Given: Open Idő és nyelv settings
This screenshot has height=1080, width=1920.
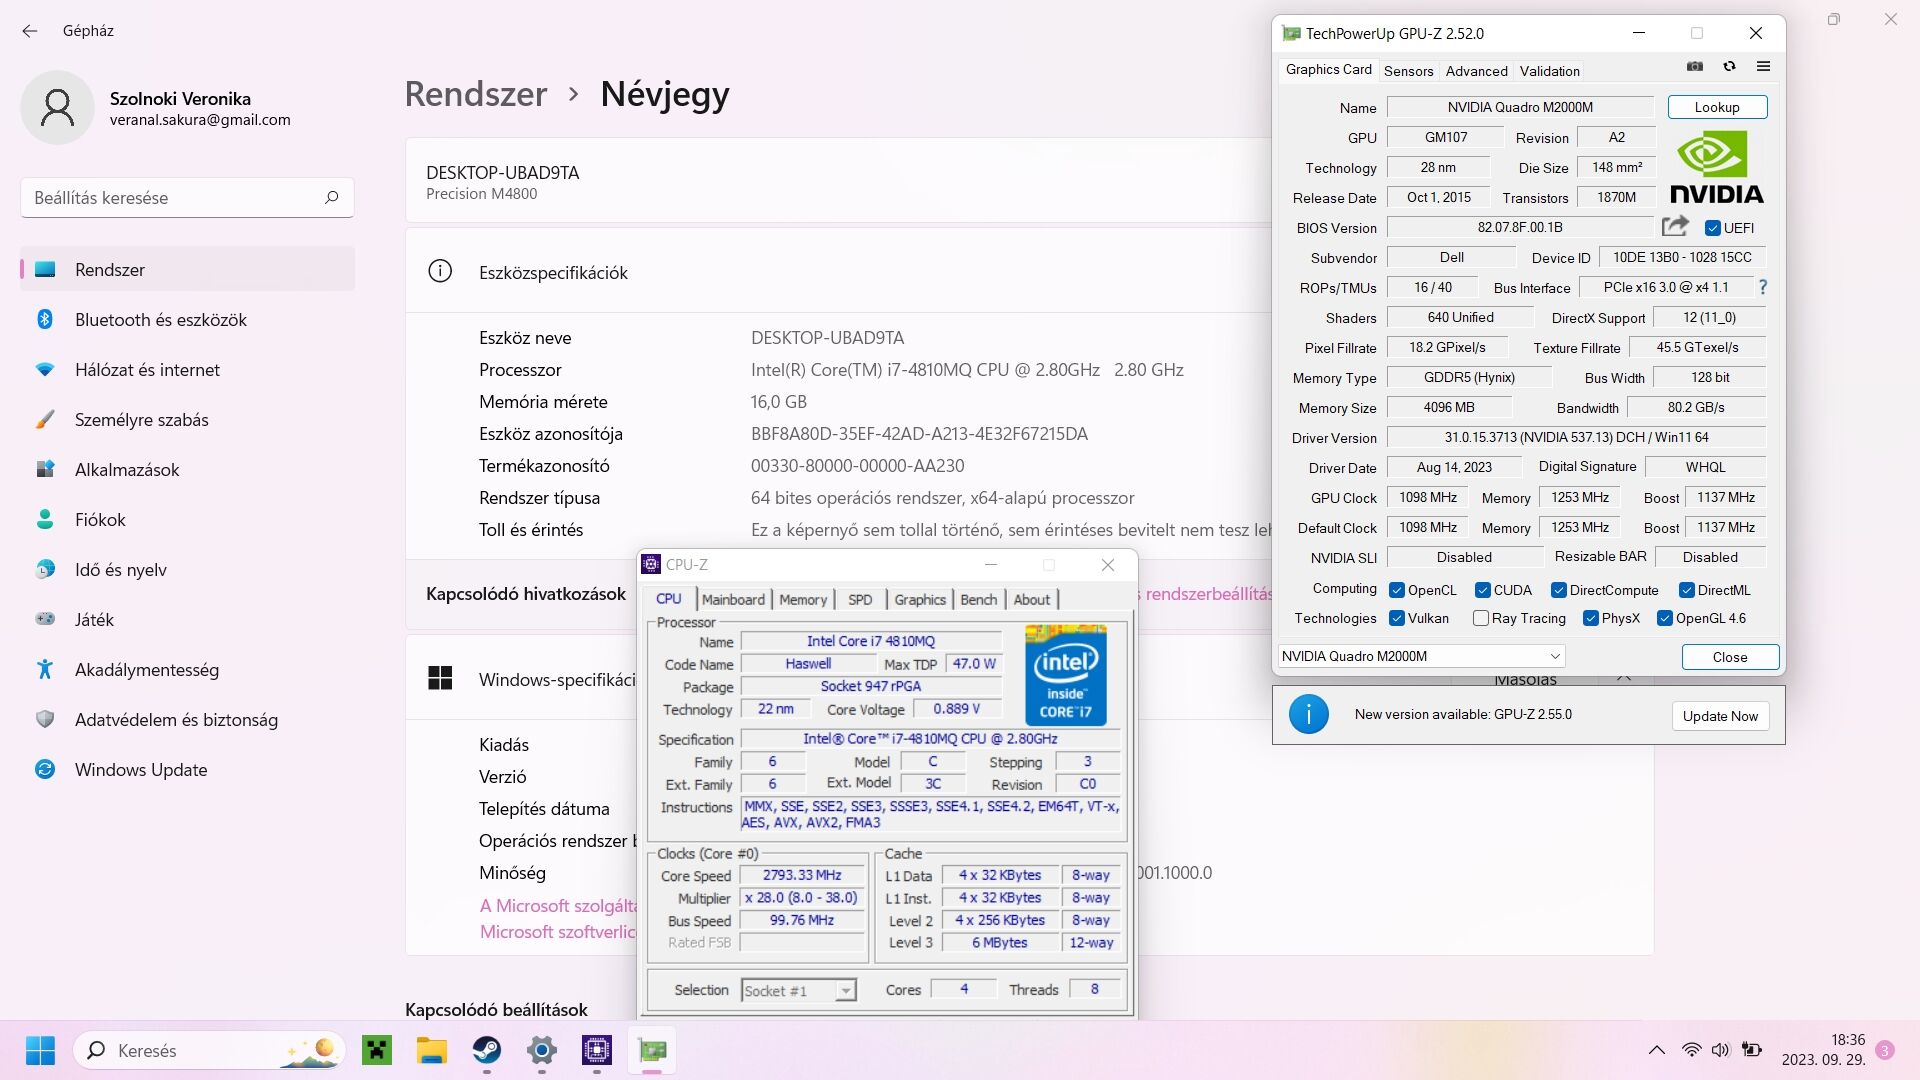Looking at the screenshot, I should (187, 570).
